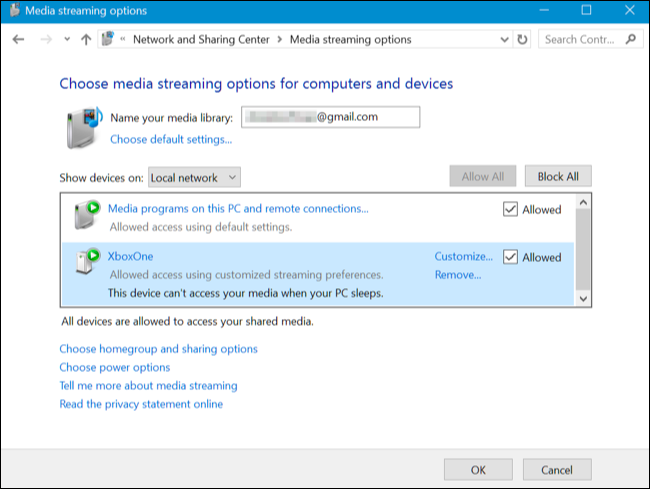
Task: Go back with the back arrow
Action: 18,39
